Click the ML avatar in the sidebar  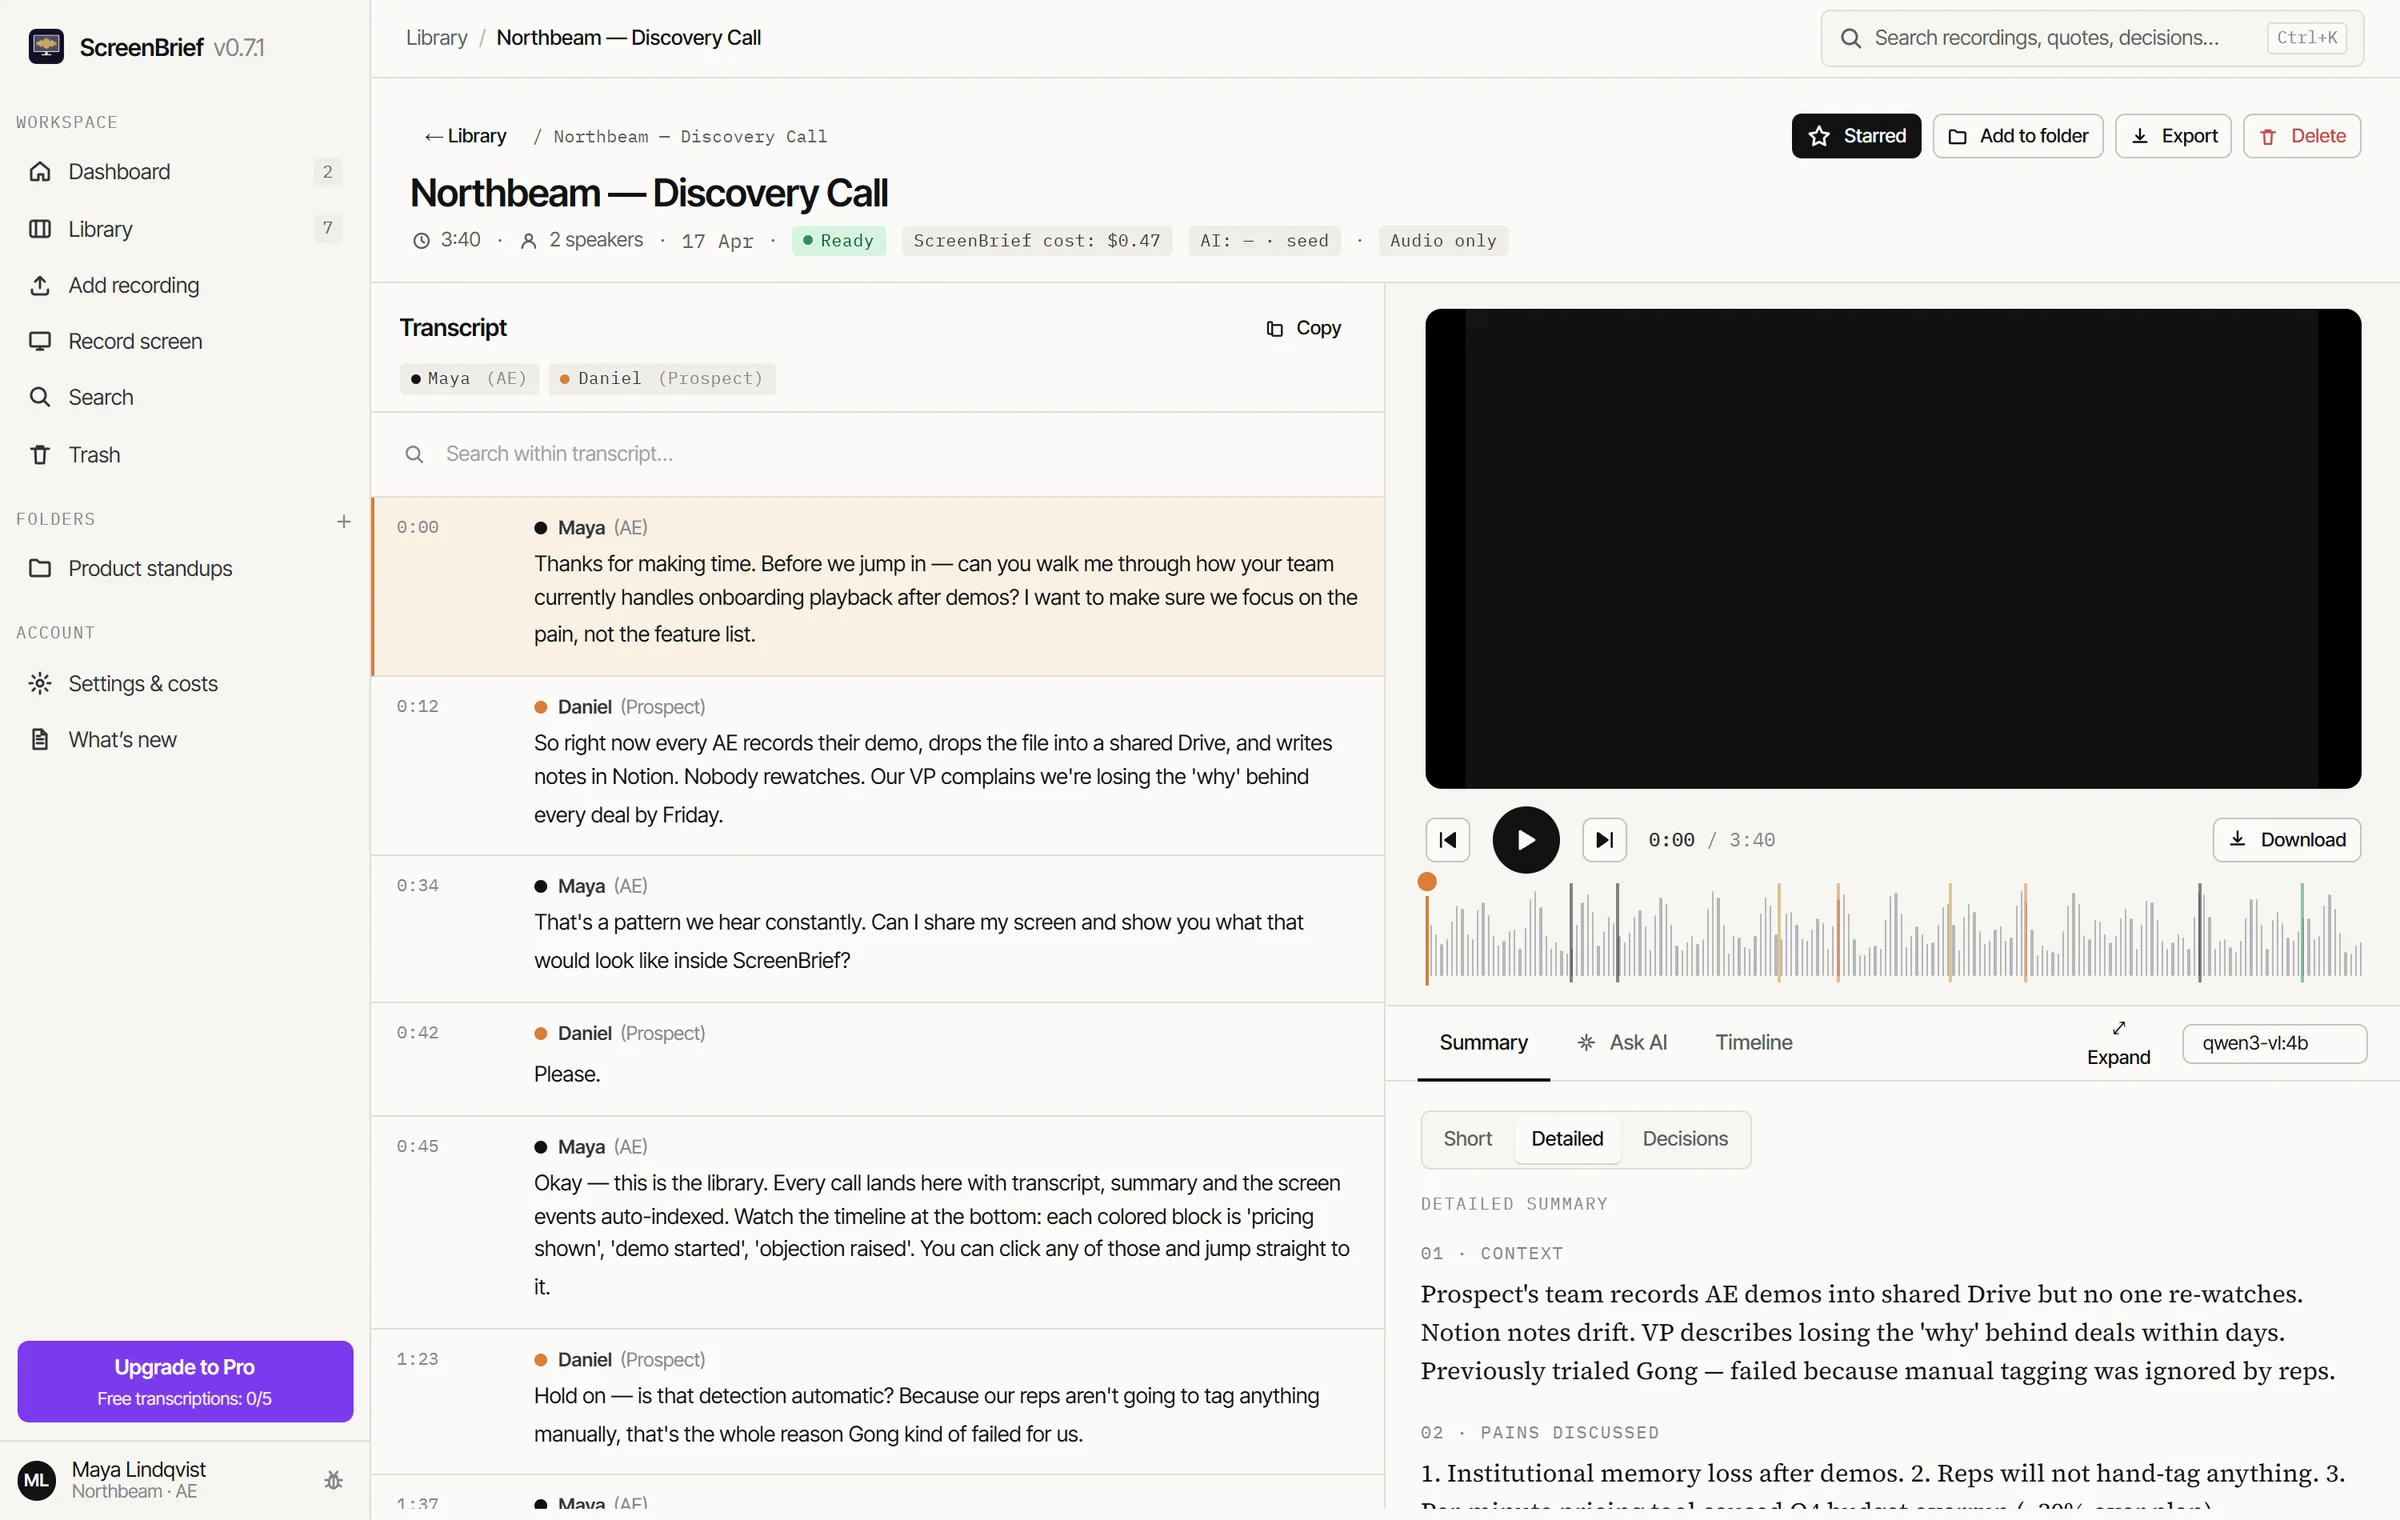pyautogui.click(x=37, y=1480)
